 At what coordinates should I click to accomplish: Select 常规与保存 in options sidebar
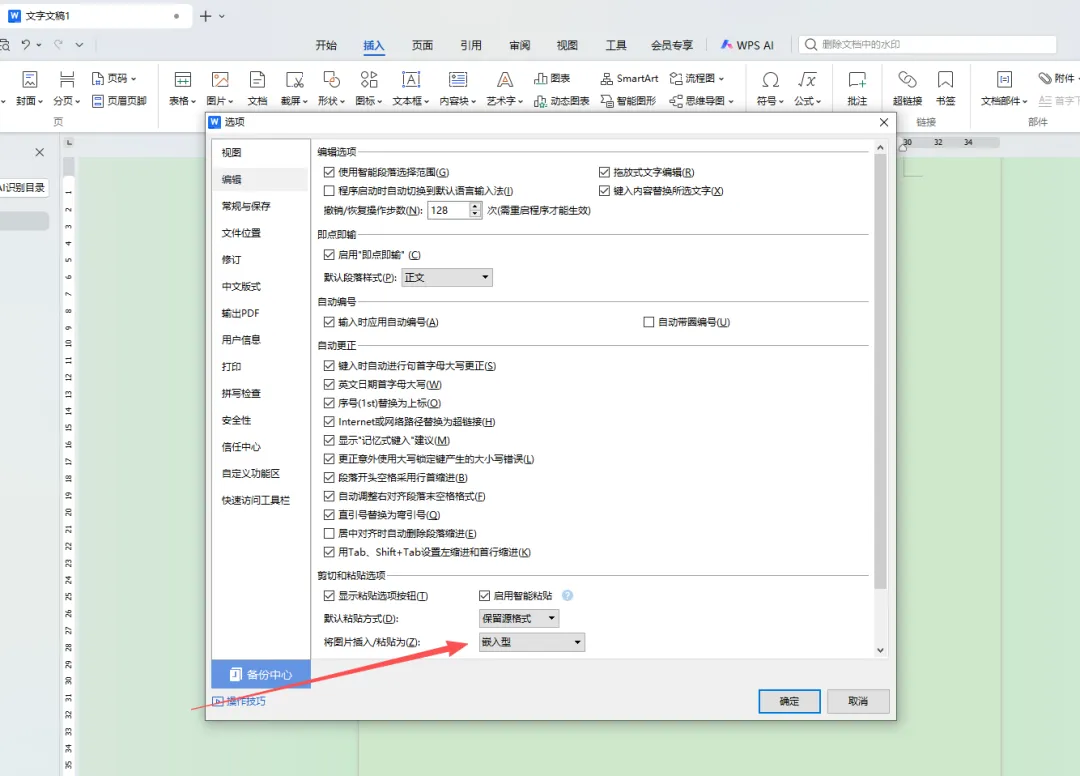tap(260, 206)
